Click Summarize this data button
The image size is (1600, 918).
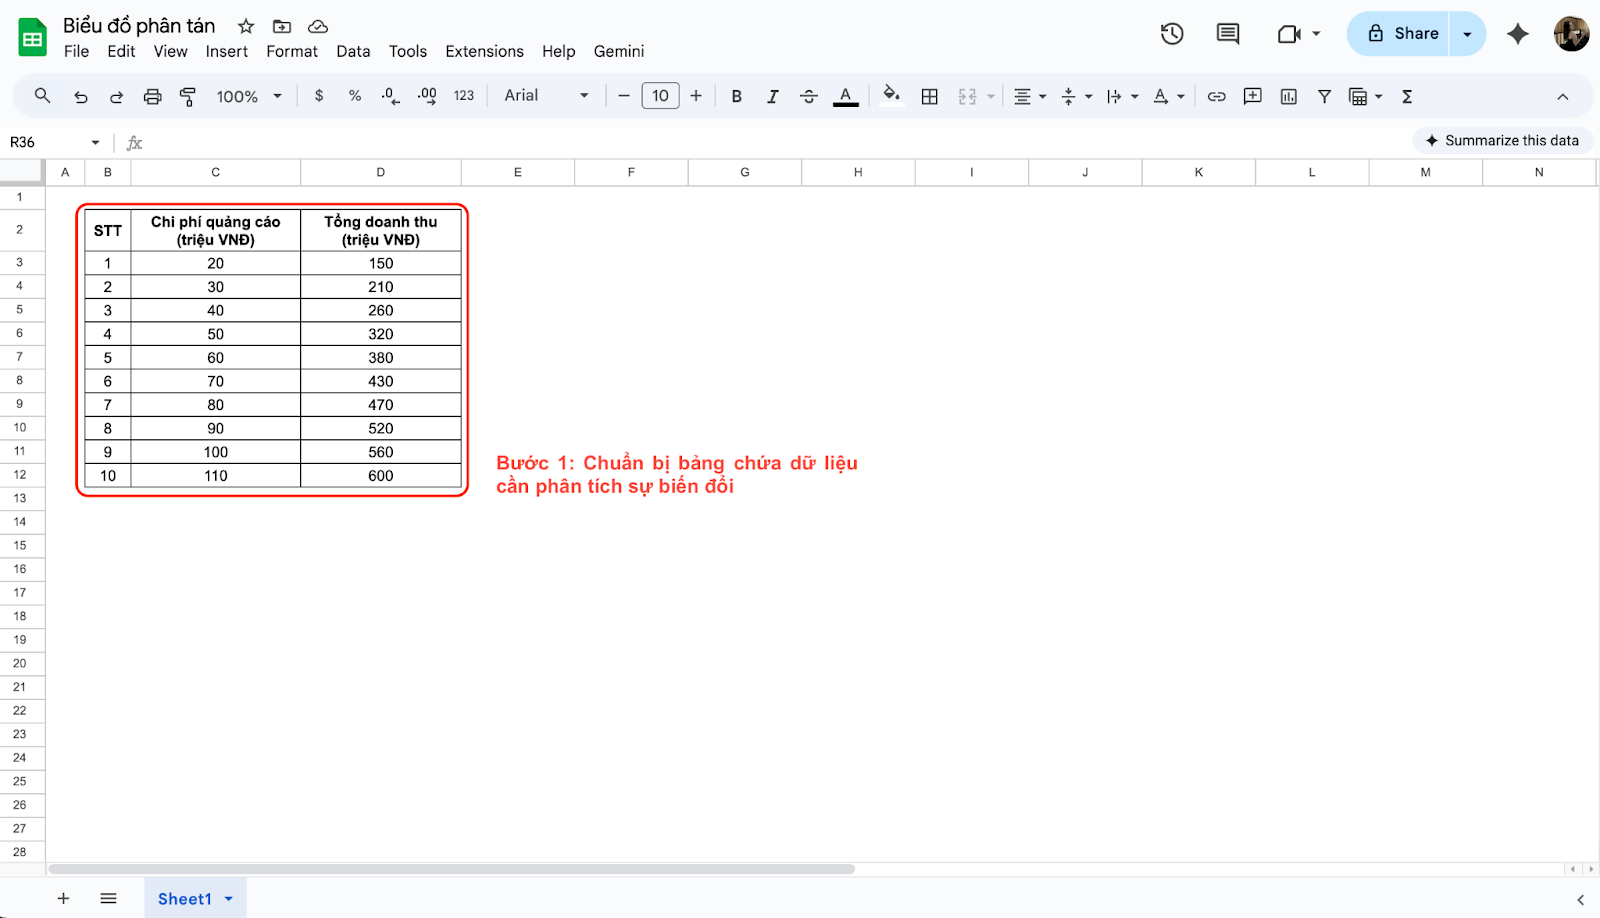[x=1502, y=141]
